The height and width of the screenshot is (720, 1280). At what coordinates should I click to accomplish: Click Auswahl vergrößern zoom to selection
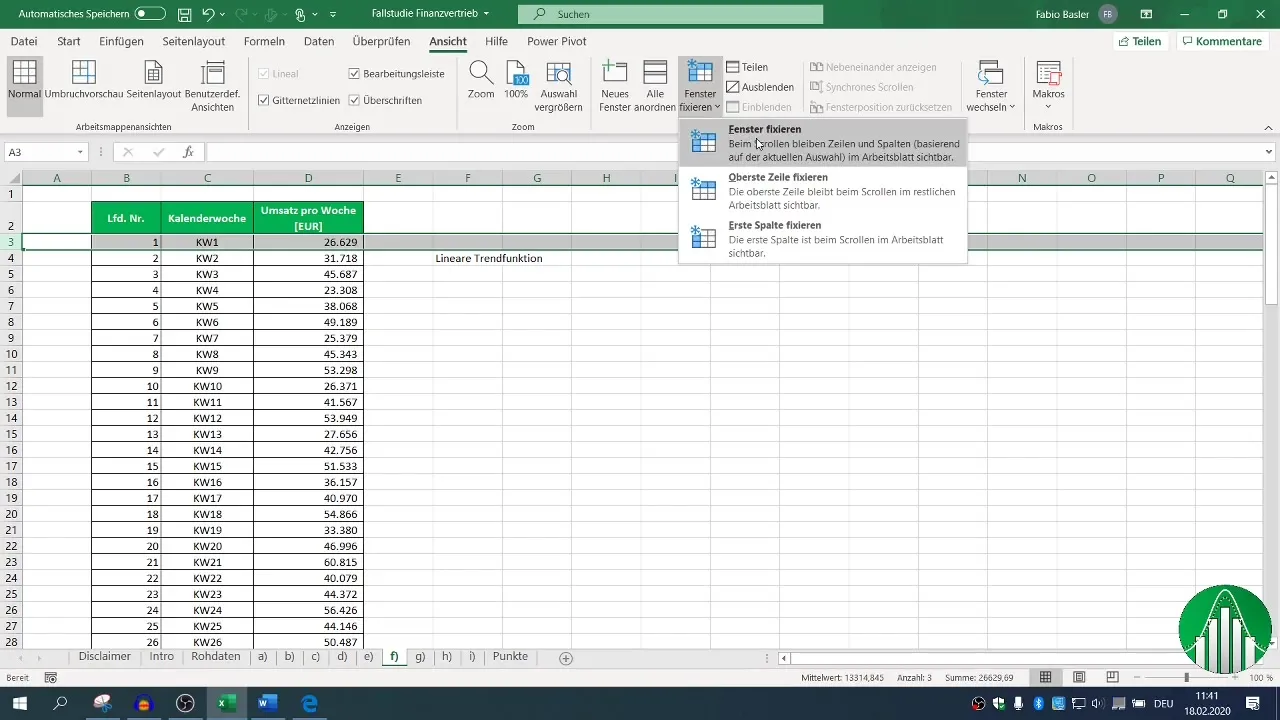pos(558,86)
